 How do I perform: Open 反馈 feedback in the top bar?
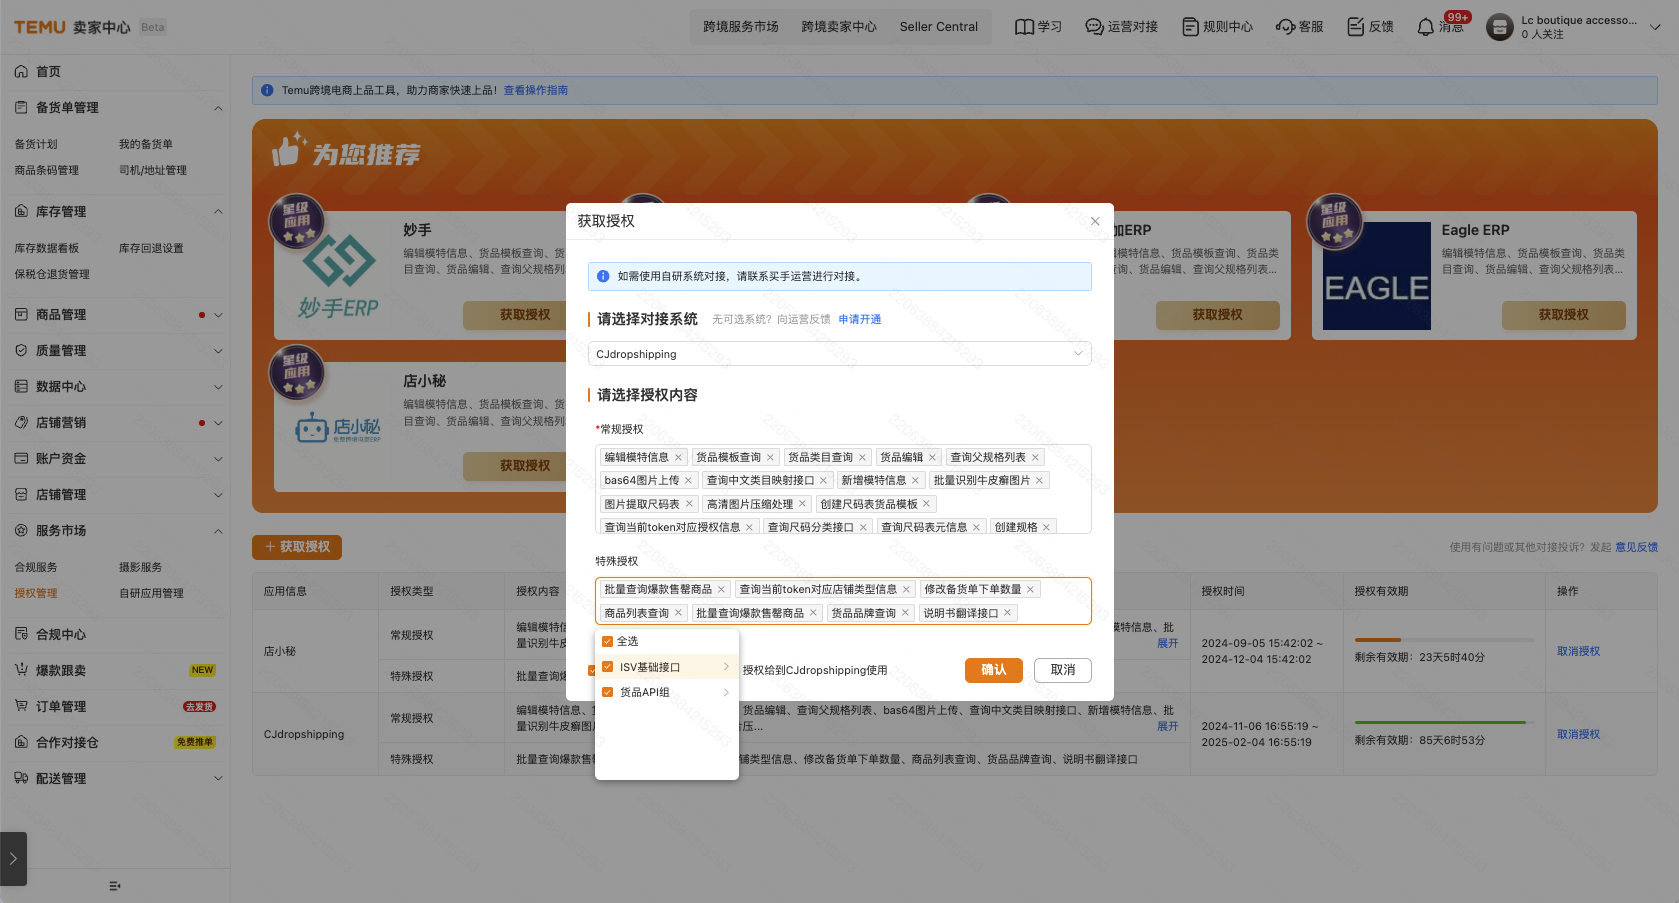pyautogui.click(x=1370, y=27)
